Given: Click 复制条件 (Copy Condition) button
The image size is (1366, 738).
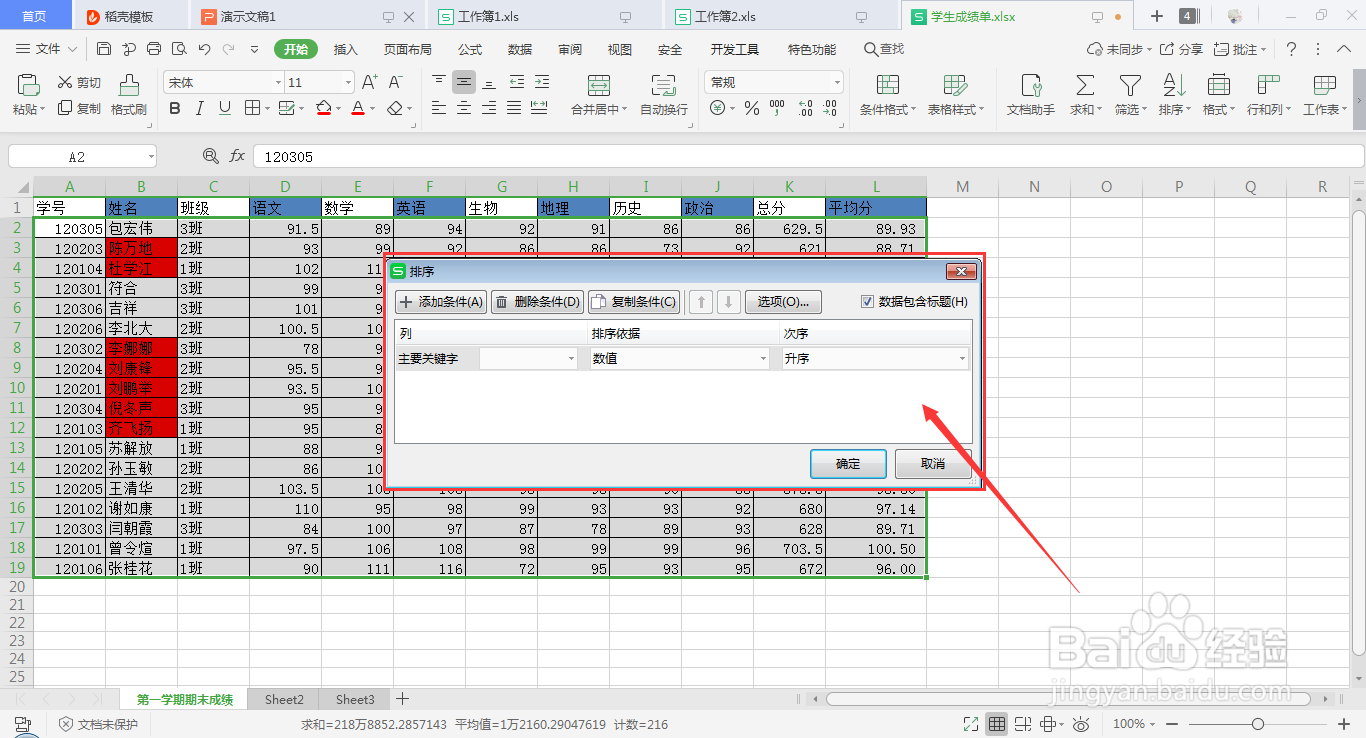Looking at the screenshot, I should click(x=634, y=301).
